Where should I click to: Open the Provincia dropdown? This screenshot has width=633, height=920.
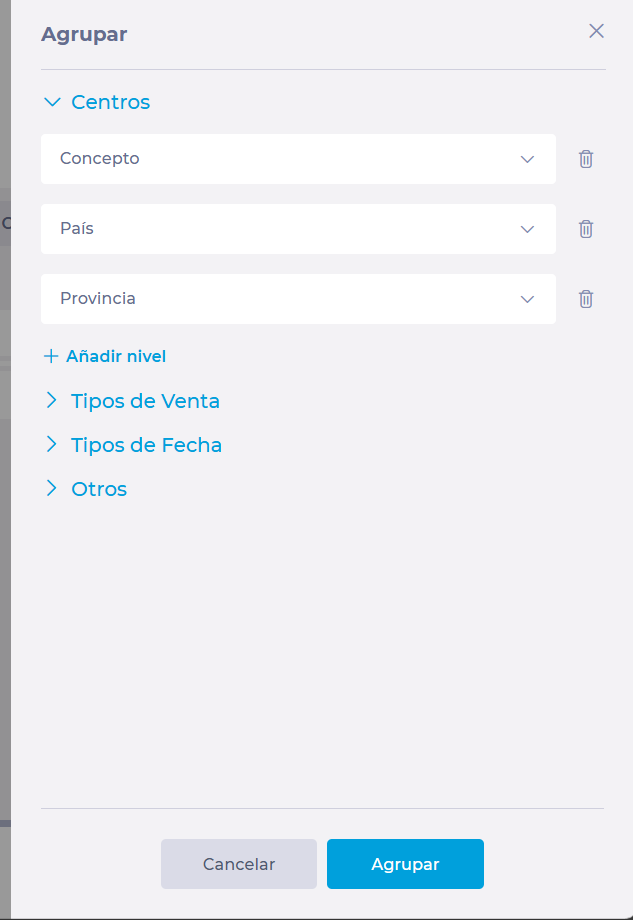[298, 299]
